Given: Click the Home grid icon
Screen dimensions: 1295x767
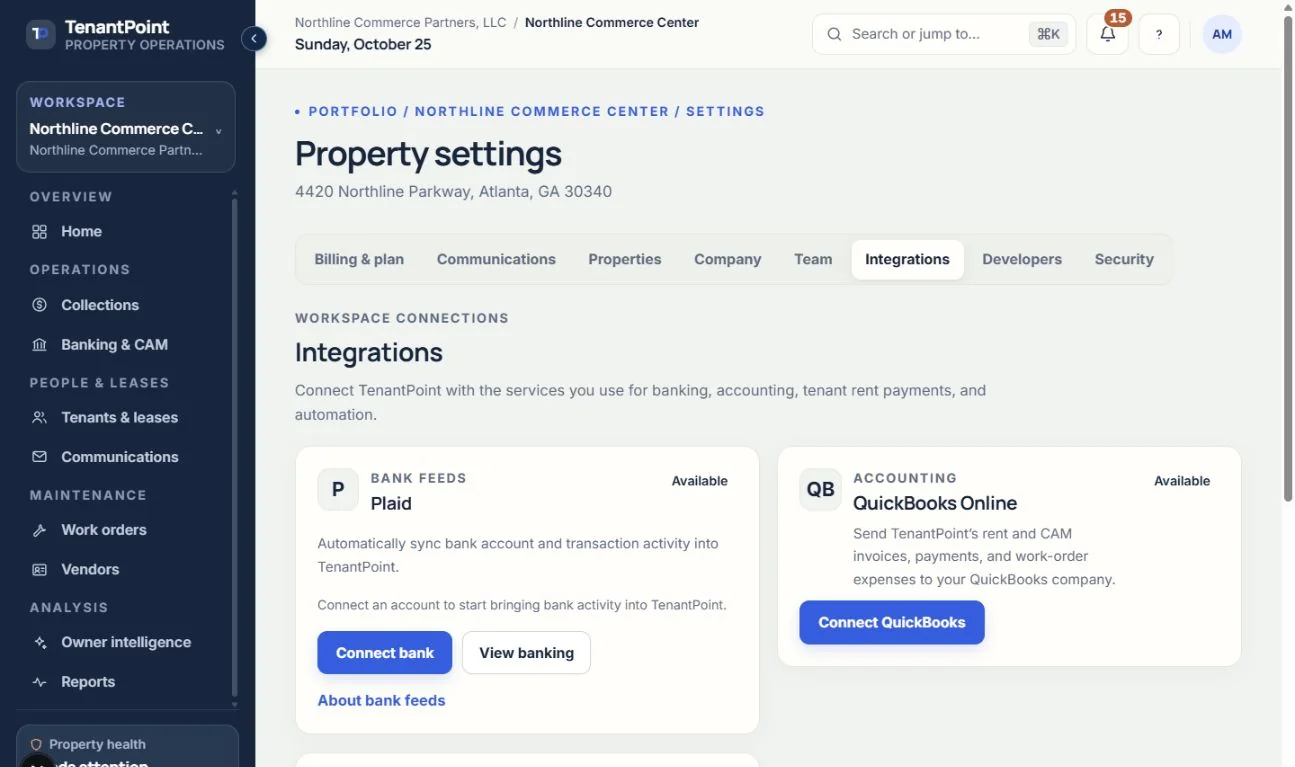Looking at the screenshot, I should coord(40,232).
